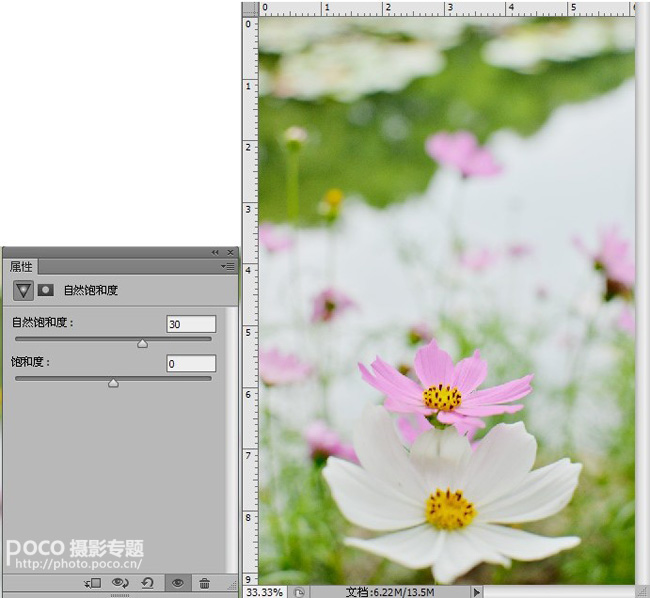The height and width of the screenshot is (598, 650).
Task: Clip adjustment to the layer below
Action: click(93, 583)
